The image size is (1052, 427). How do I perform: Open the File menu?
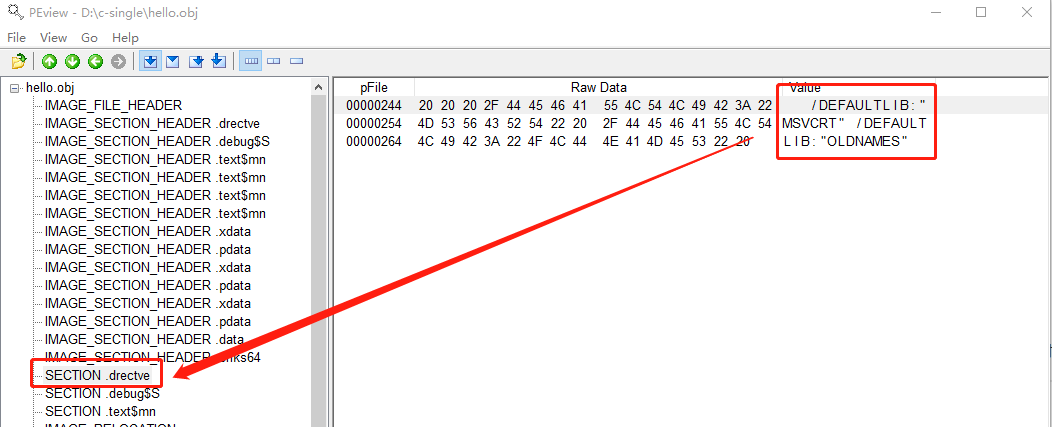[16, 37]
